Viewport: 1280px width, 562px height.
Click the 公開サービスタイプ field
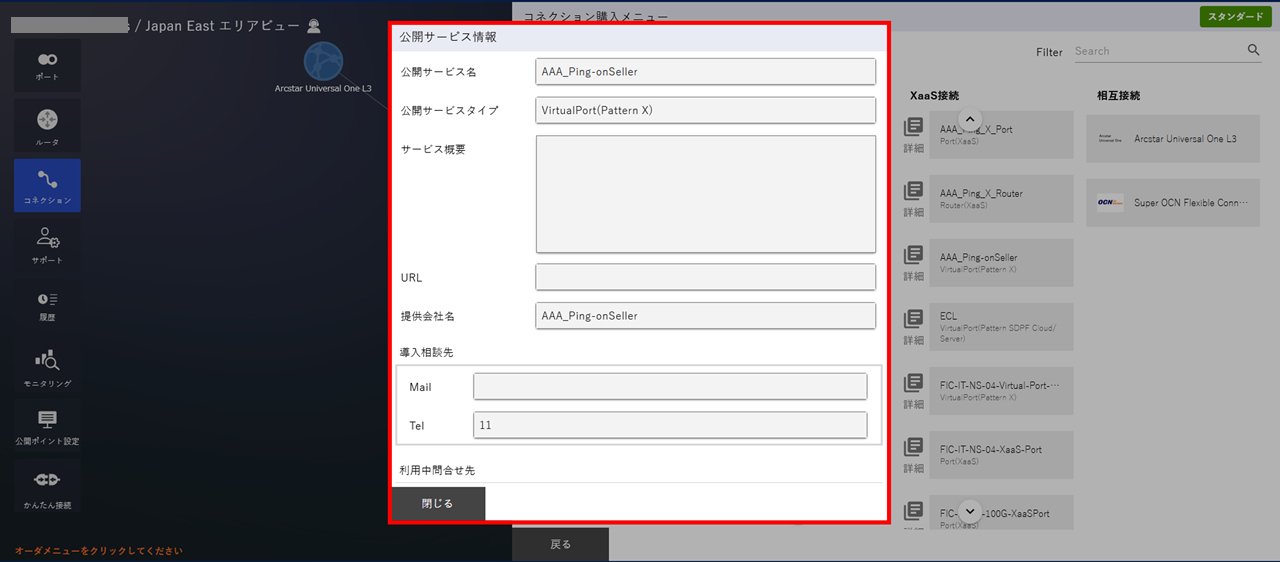pyautogui.click(x=705, y=110)
